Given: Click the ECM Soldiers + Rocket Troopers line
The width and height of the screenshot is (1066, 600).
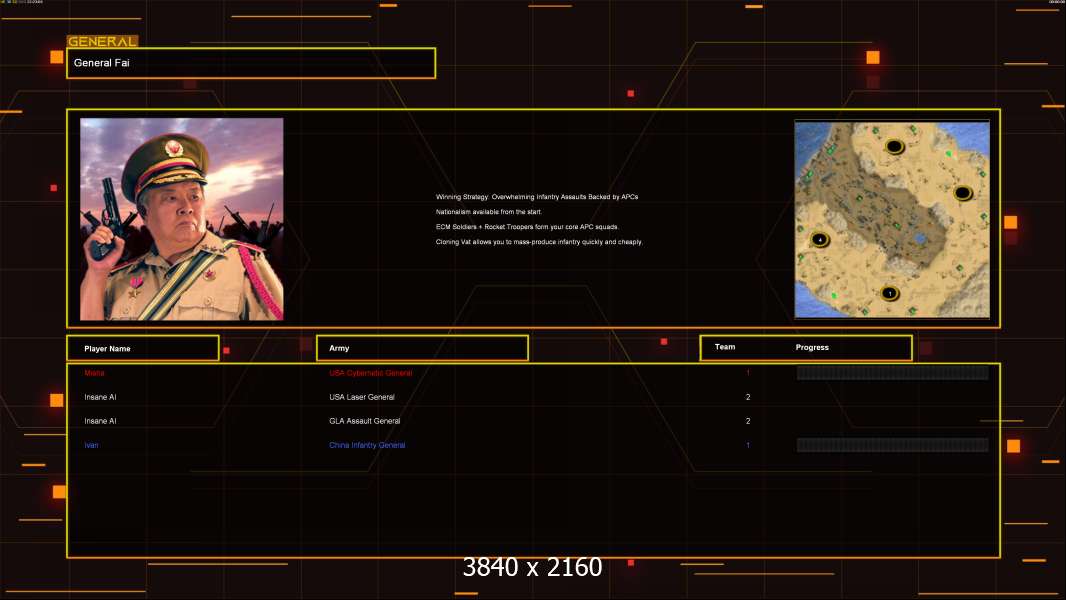Looking at the screenshot, I should (528, 226).
